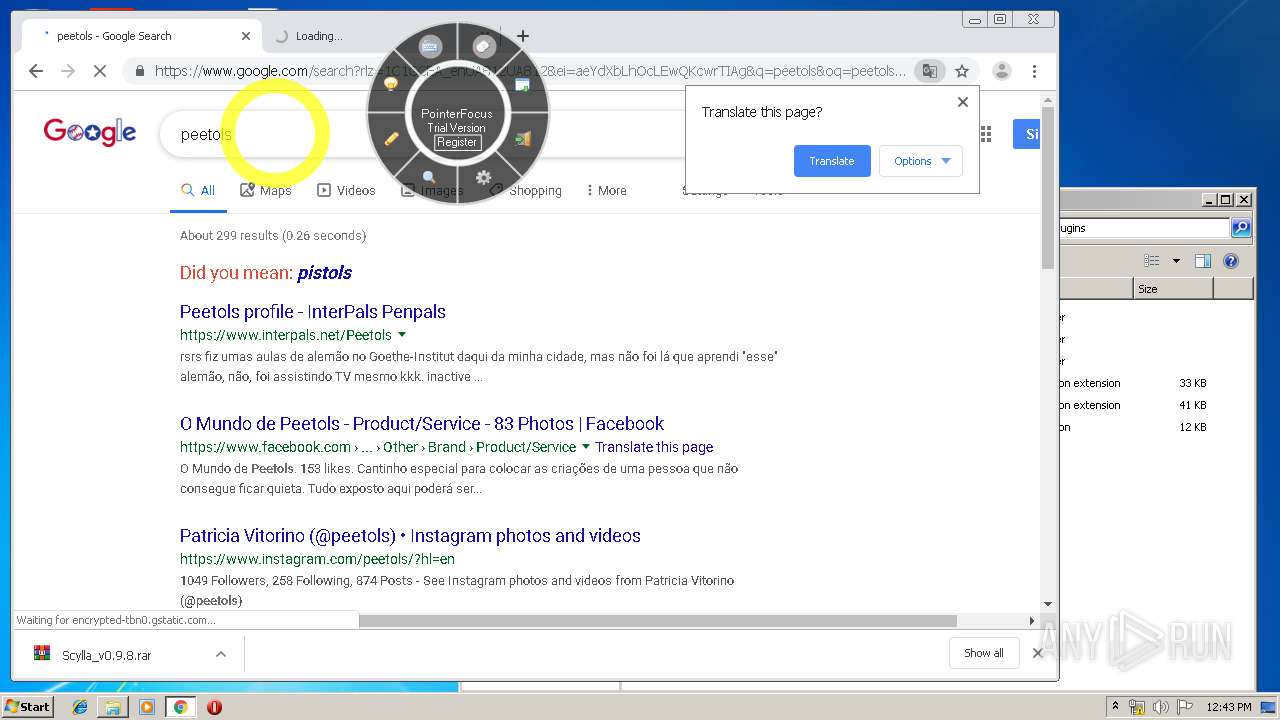Toggle the spotlight bulb tool in PointerFocus
The width and height of the screenshot is (1280, 720).
(392, 85)
